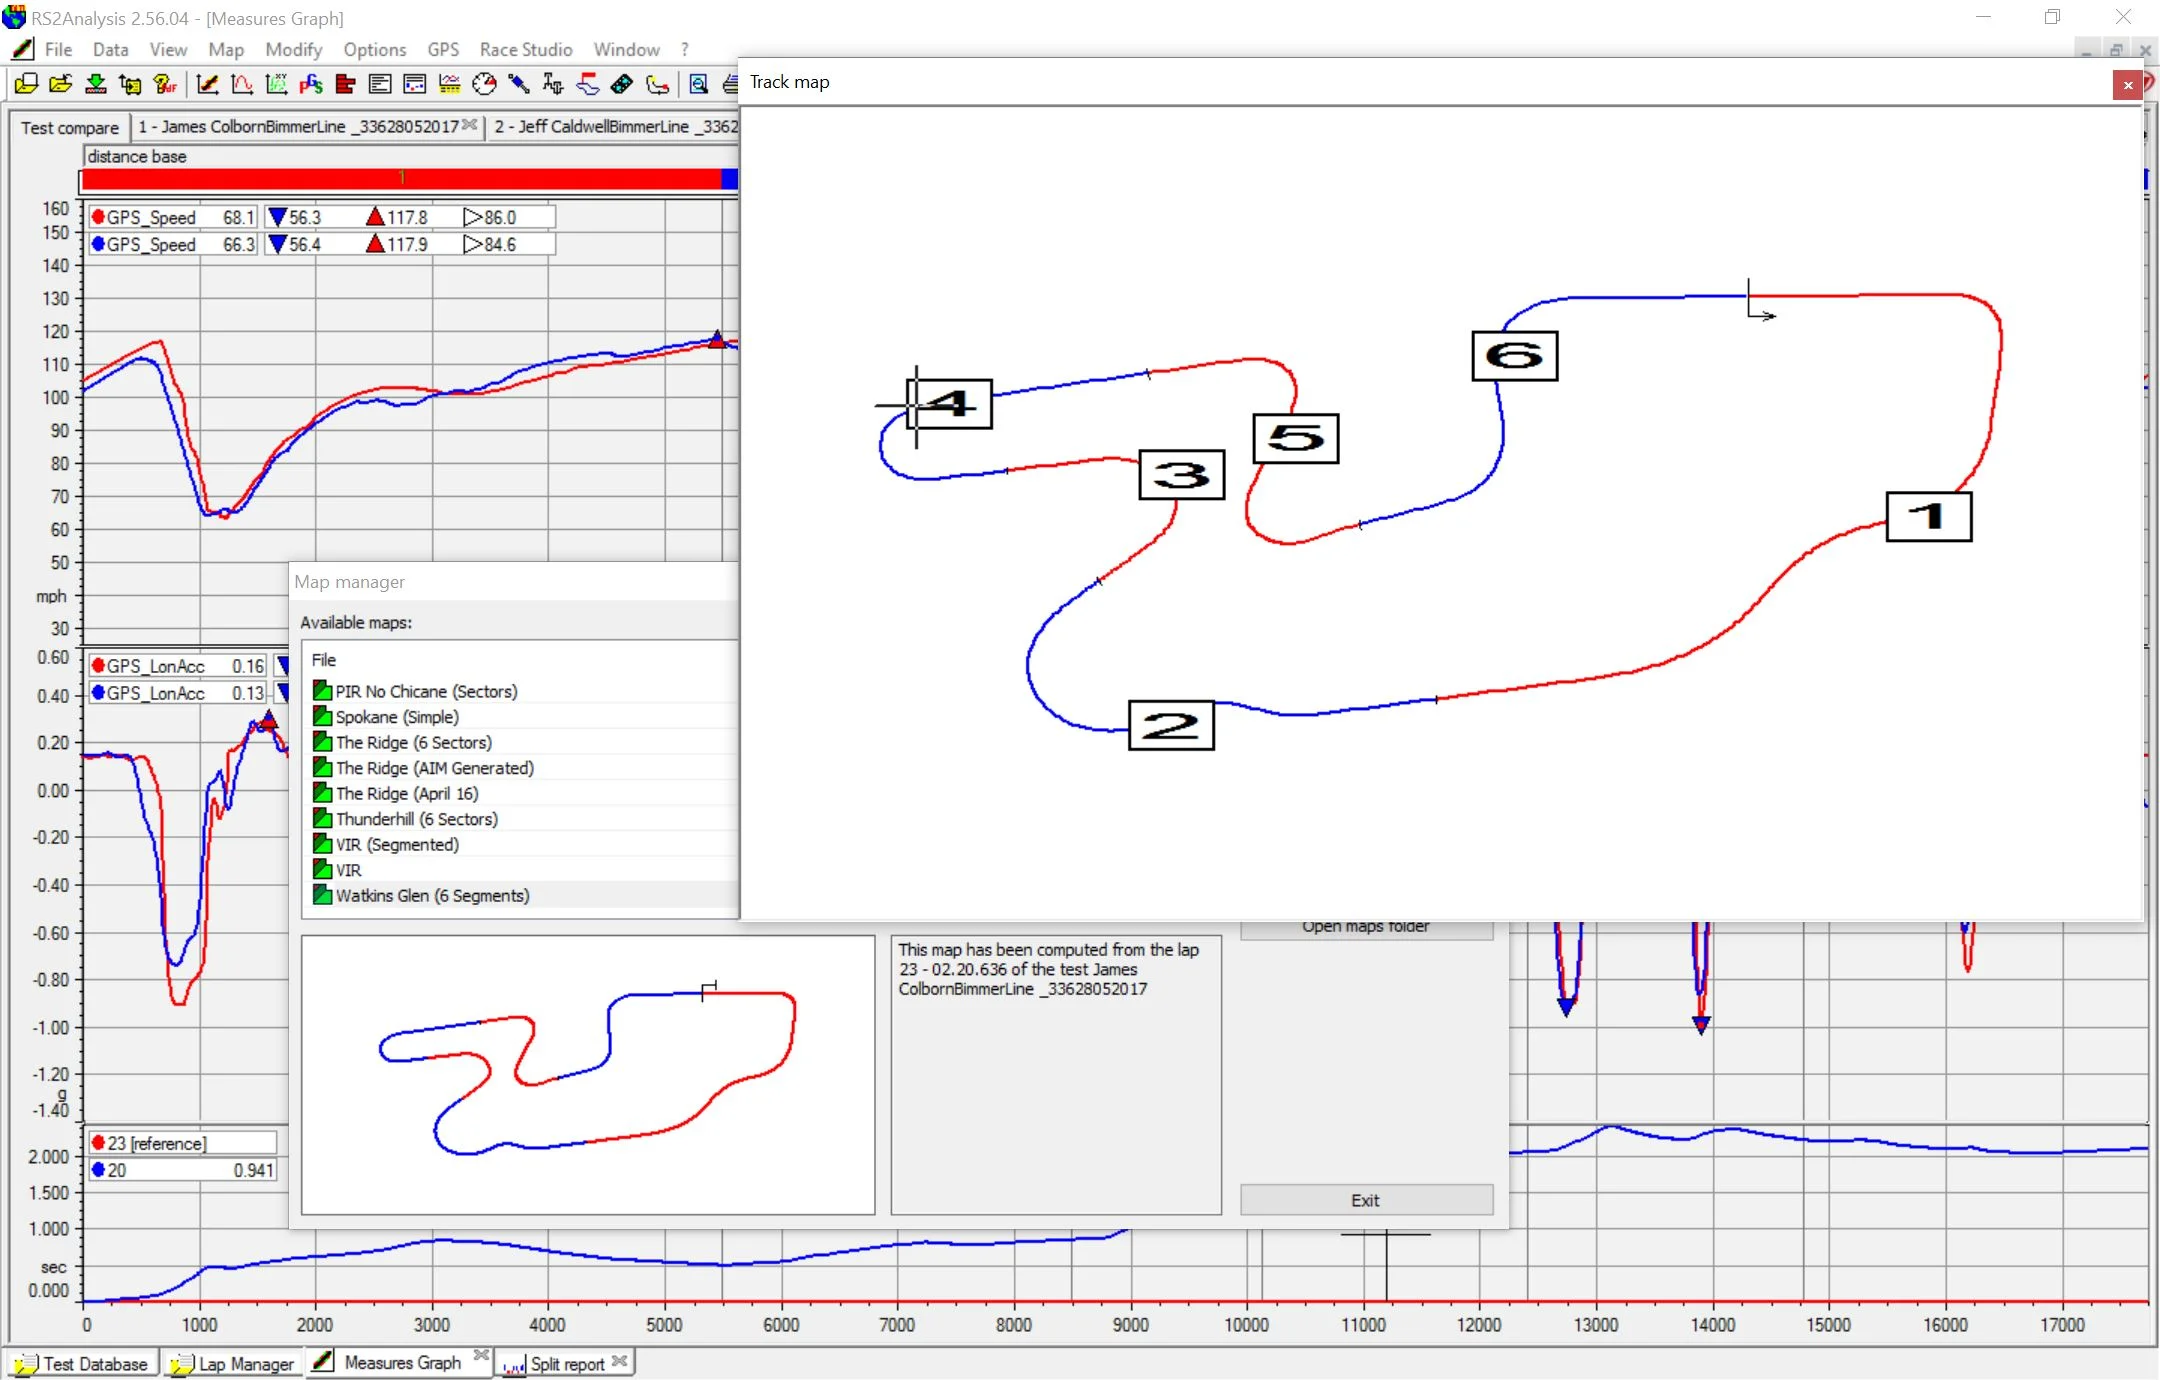Open the text report toolbar icon
The image size is (2160, 1380).
pos(380,84)
